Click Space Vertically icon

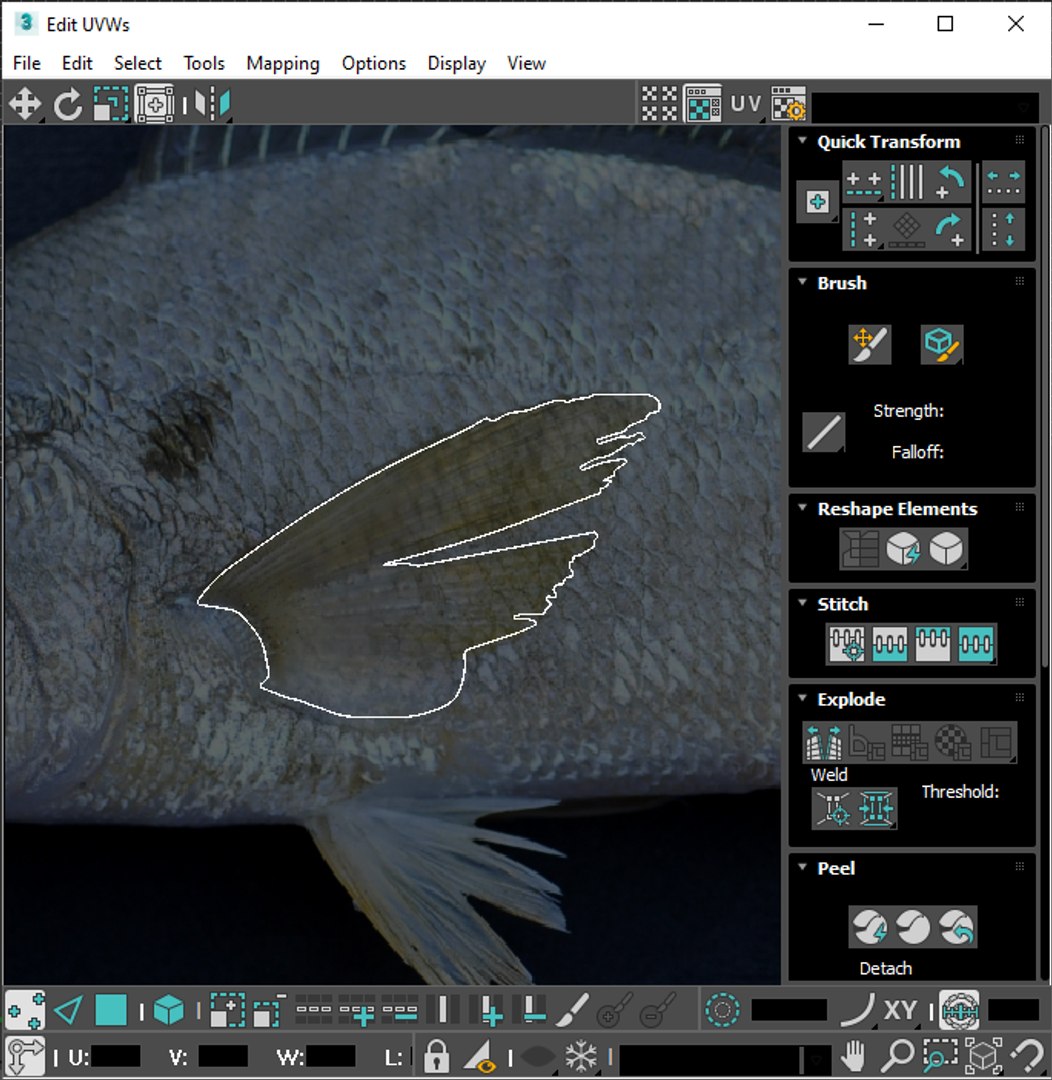pyautogui.click(x=1003, y=229)
